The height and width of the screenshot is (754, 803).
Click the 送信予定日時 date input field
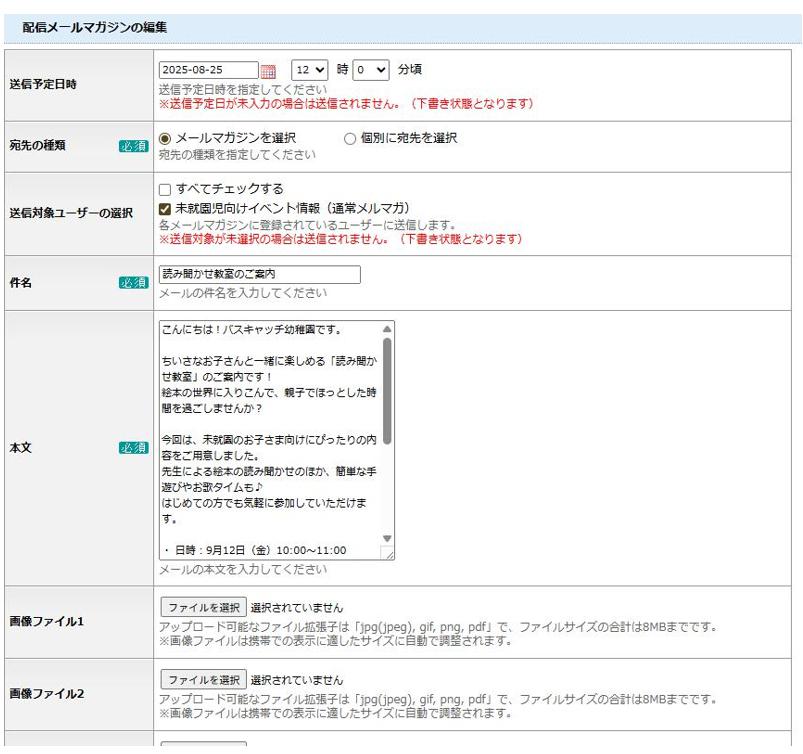tap(208, 70)
